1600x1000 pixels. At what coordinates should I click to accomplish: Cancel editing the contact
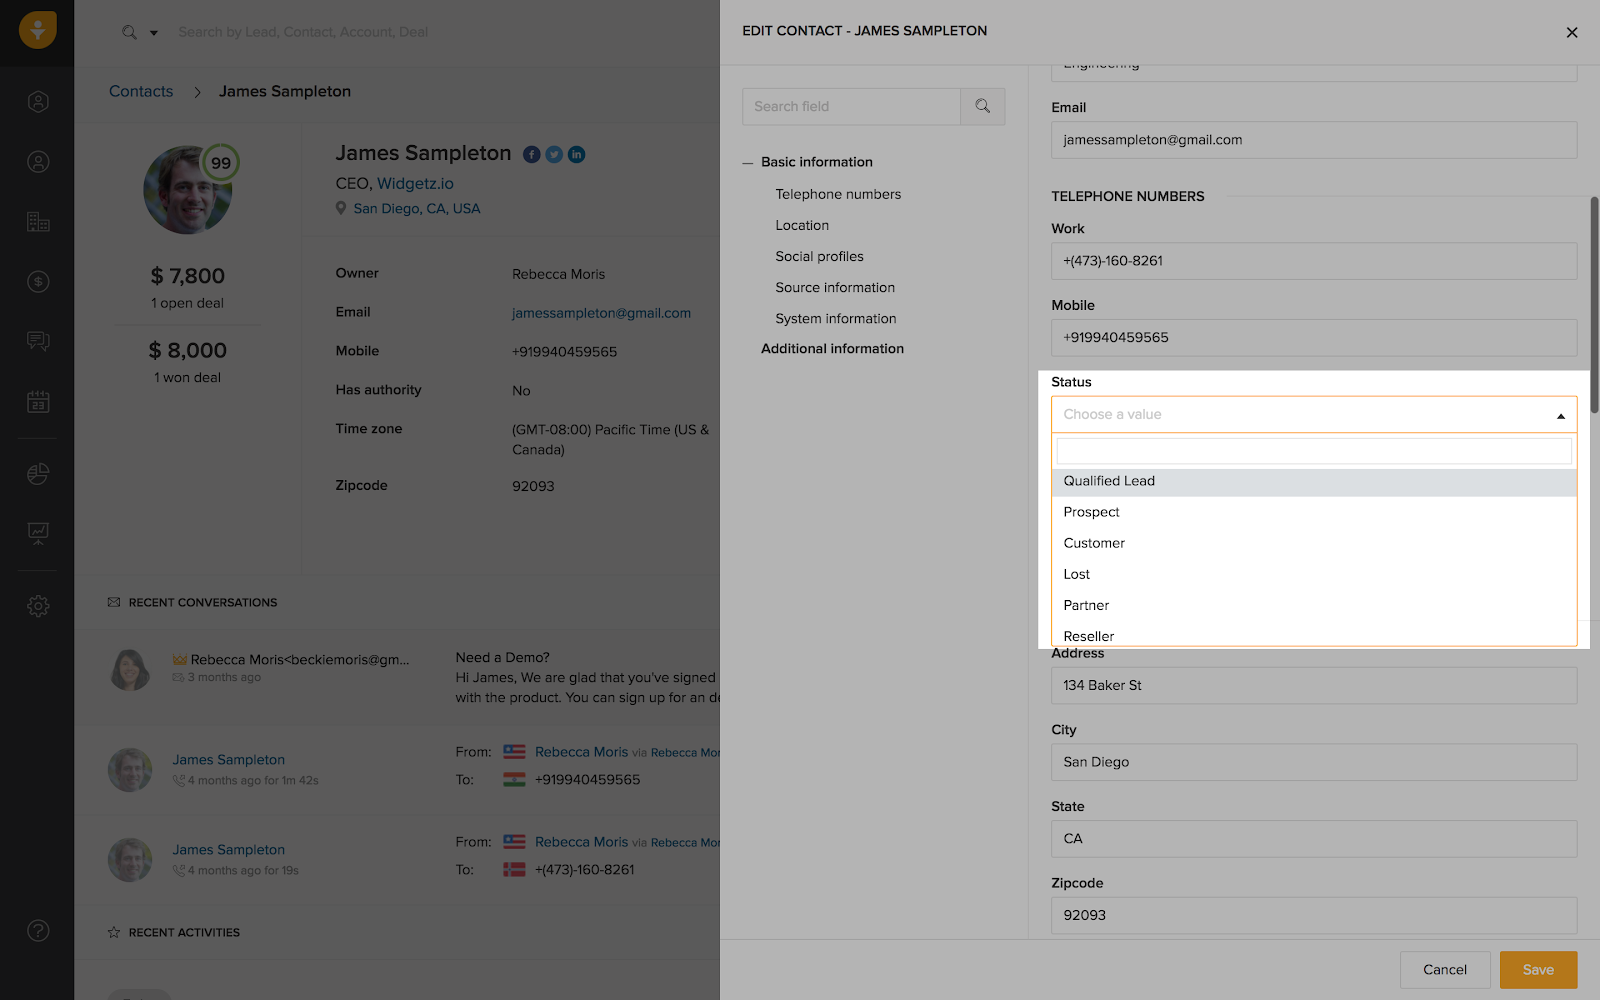pyautogui.click(x=1445, y=970)
